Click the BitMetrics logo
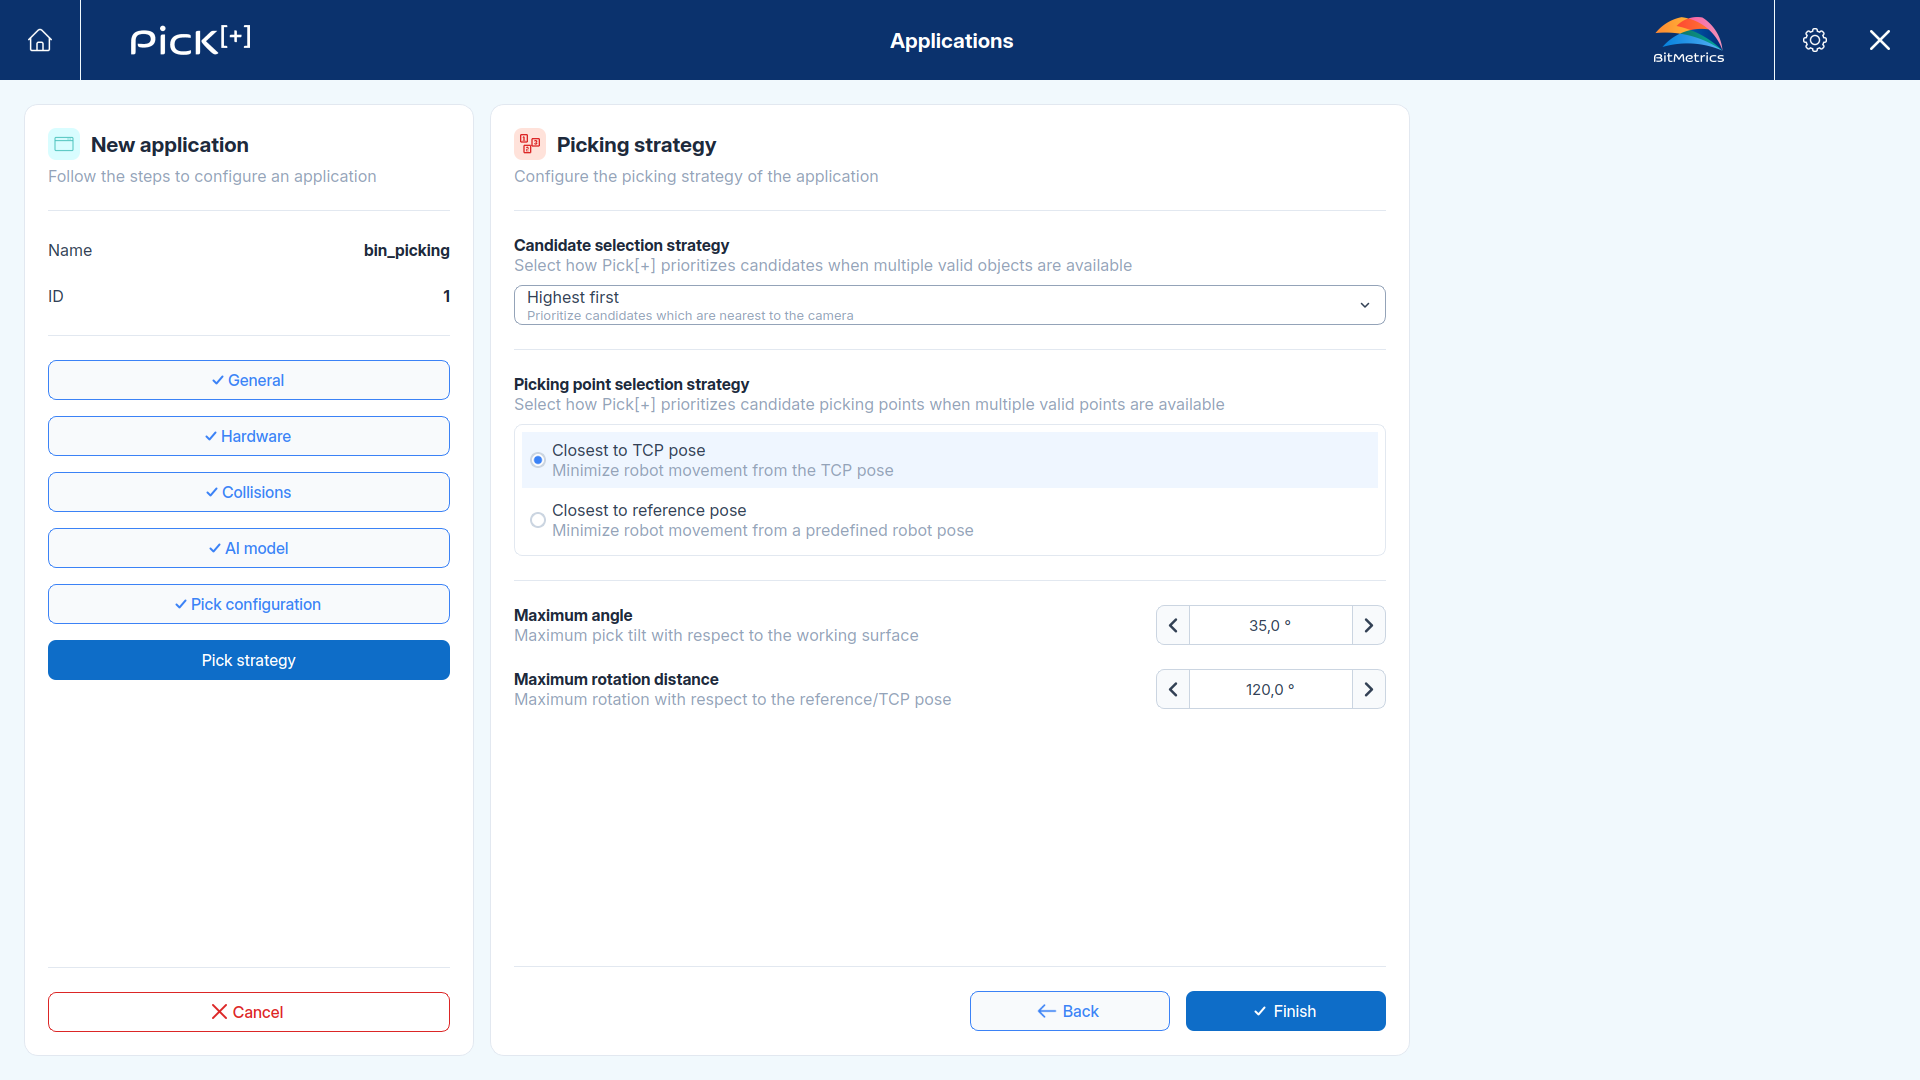Image resolution: width=1920 pixels, height=1080 pixels. [x=1688, y=40]
